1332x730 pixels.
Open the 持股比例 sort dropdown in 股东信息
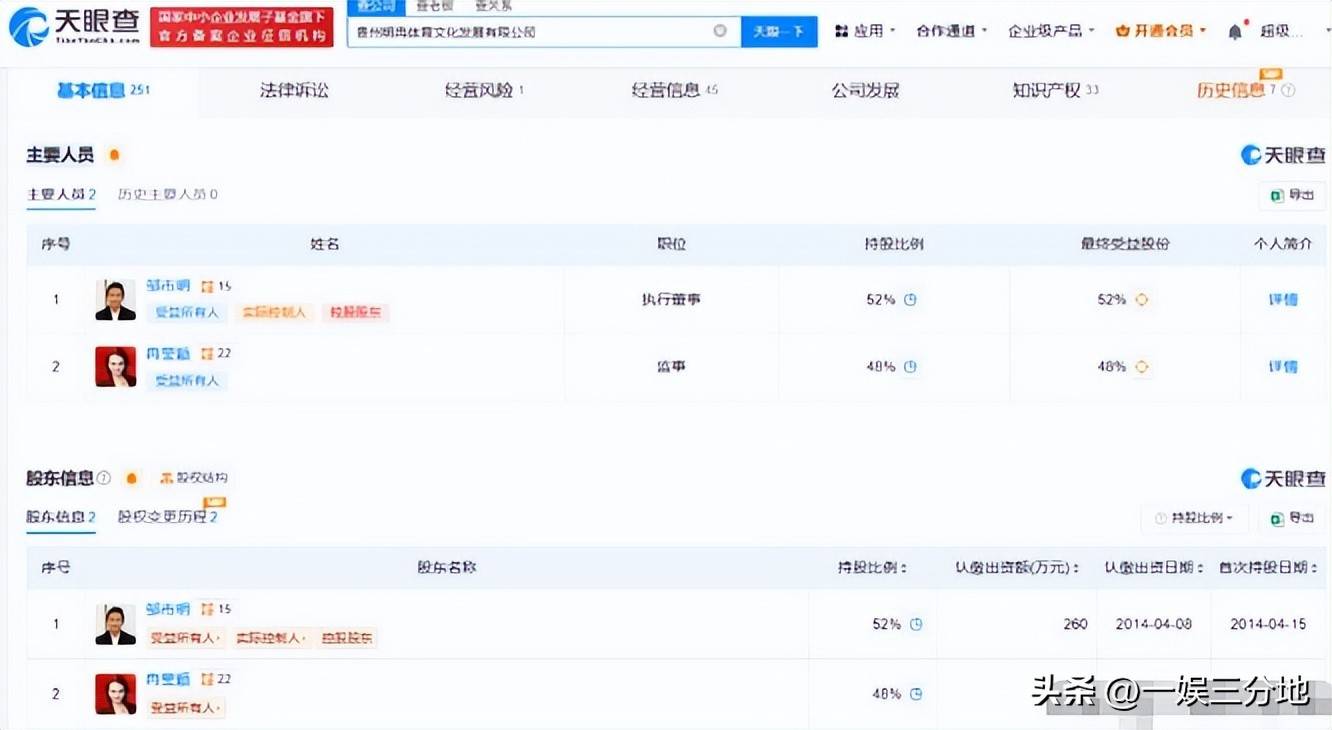1193,518
